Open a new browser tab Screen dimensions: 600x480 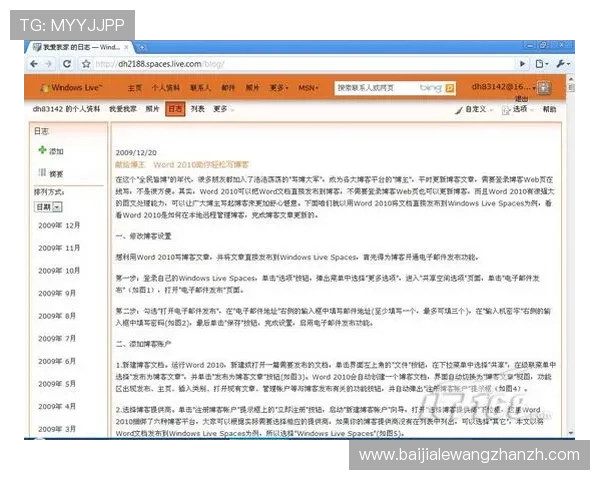point(142,47)
